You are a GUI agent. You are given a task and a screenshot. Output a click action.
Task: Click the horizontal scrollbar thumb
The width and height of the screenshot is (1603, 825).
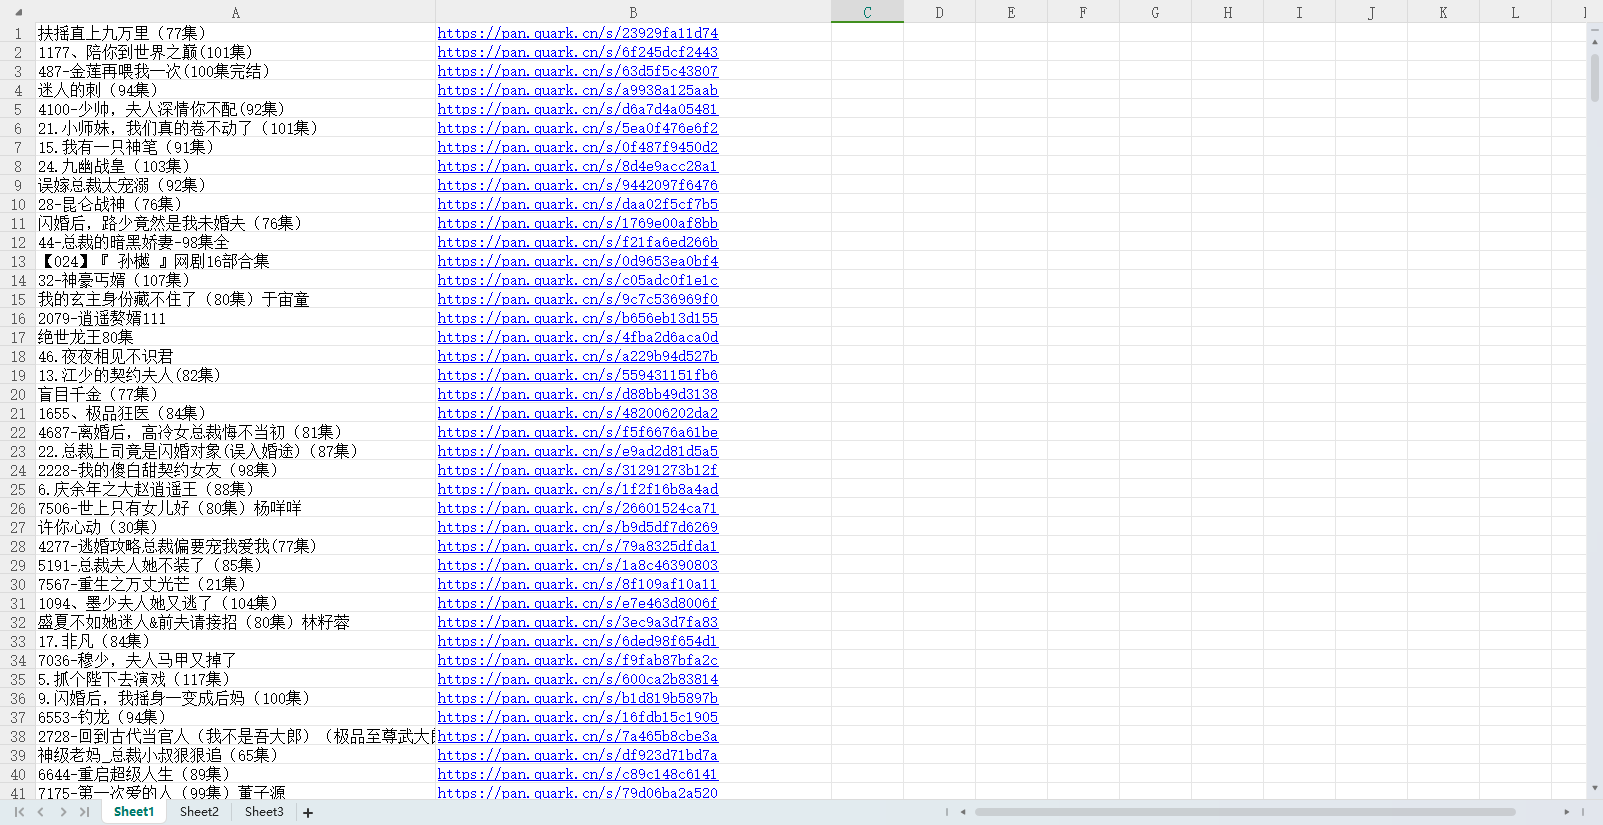[1244, 812]
